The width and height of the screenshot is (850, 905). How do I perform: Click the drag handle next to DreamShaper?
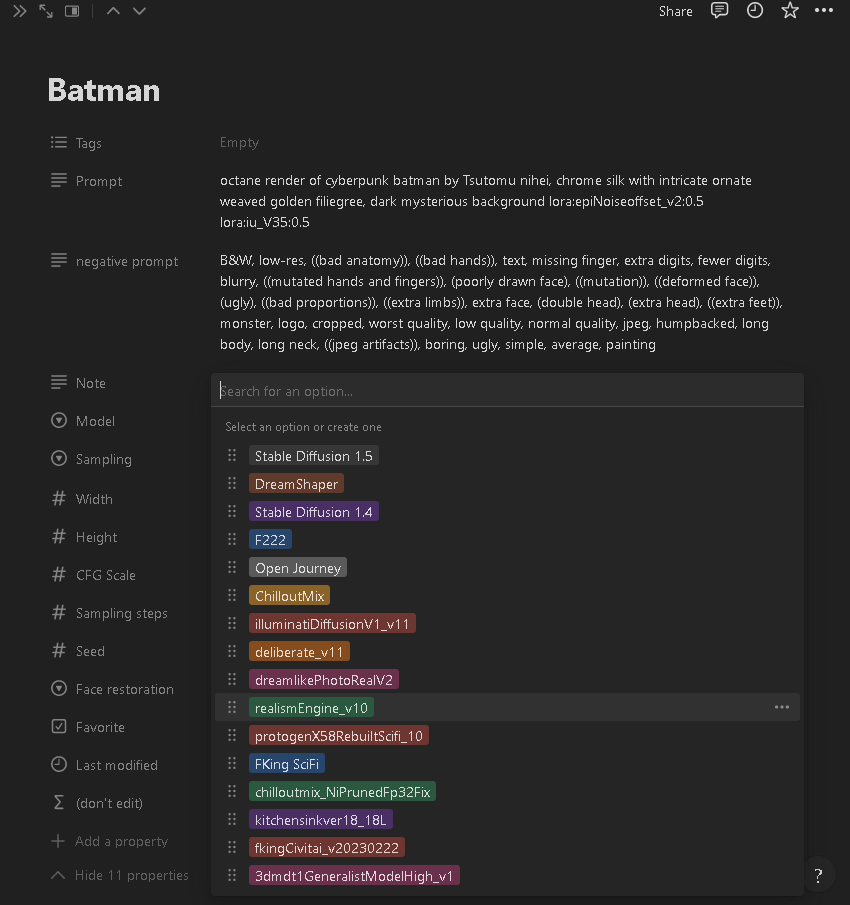[x=232, y=484]
